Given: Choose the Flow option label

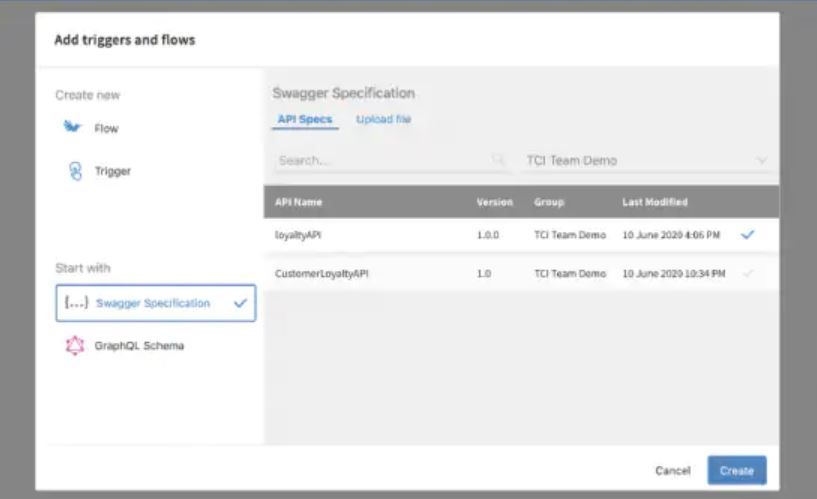Looking at the screenshot, I should click(x=106, y=129).
